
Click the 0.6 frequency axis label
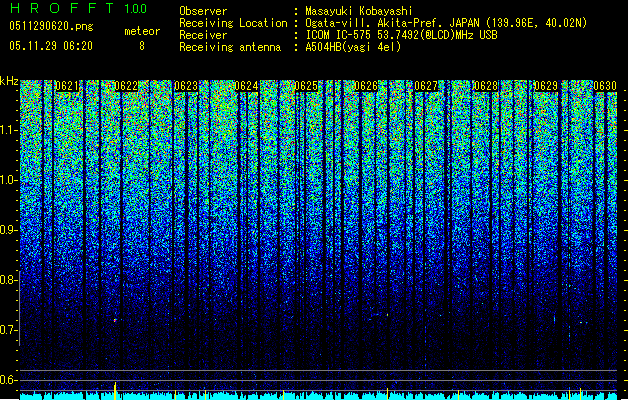coord(8,380)
